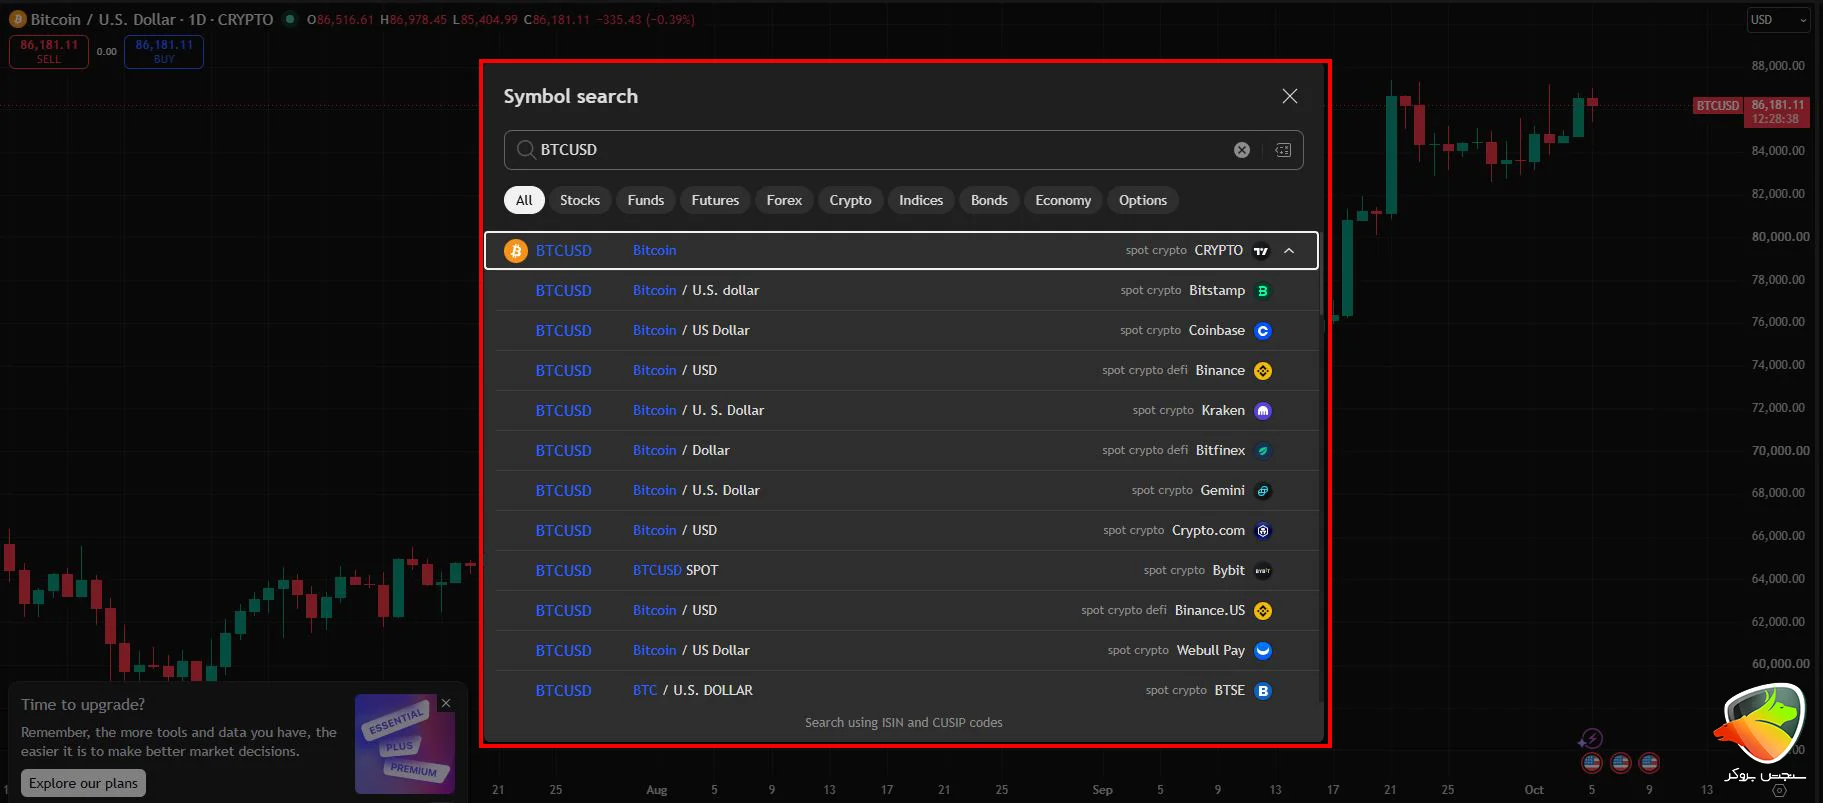This screenshot has height=803, width=1823.
Task: Click the Binance logo beside spot crypto defi Binance
Action: pos(1263,371)
